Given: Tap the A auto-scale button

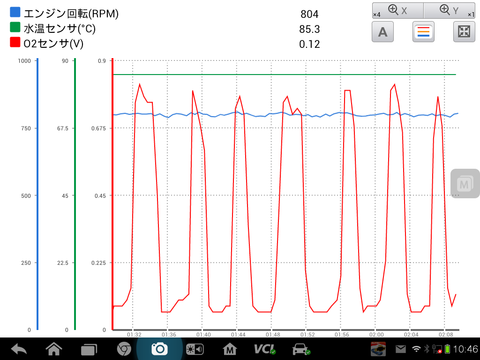Looking at the screenshot, I should (x=383, y=32).
